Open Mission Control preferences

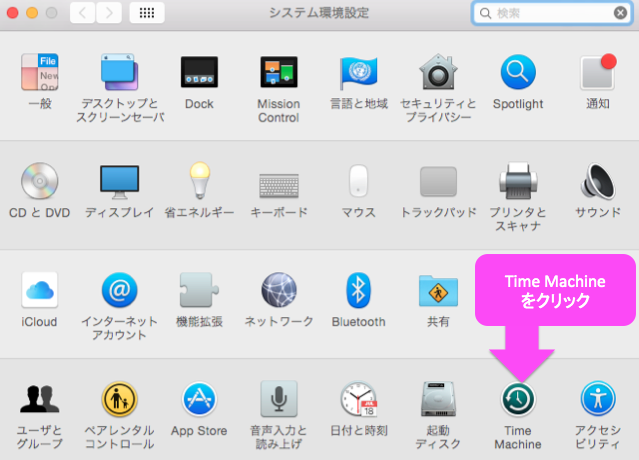pos(279,72)
